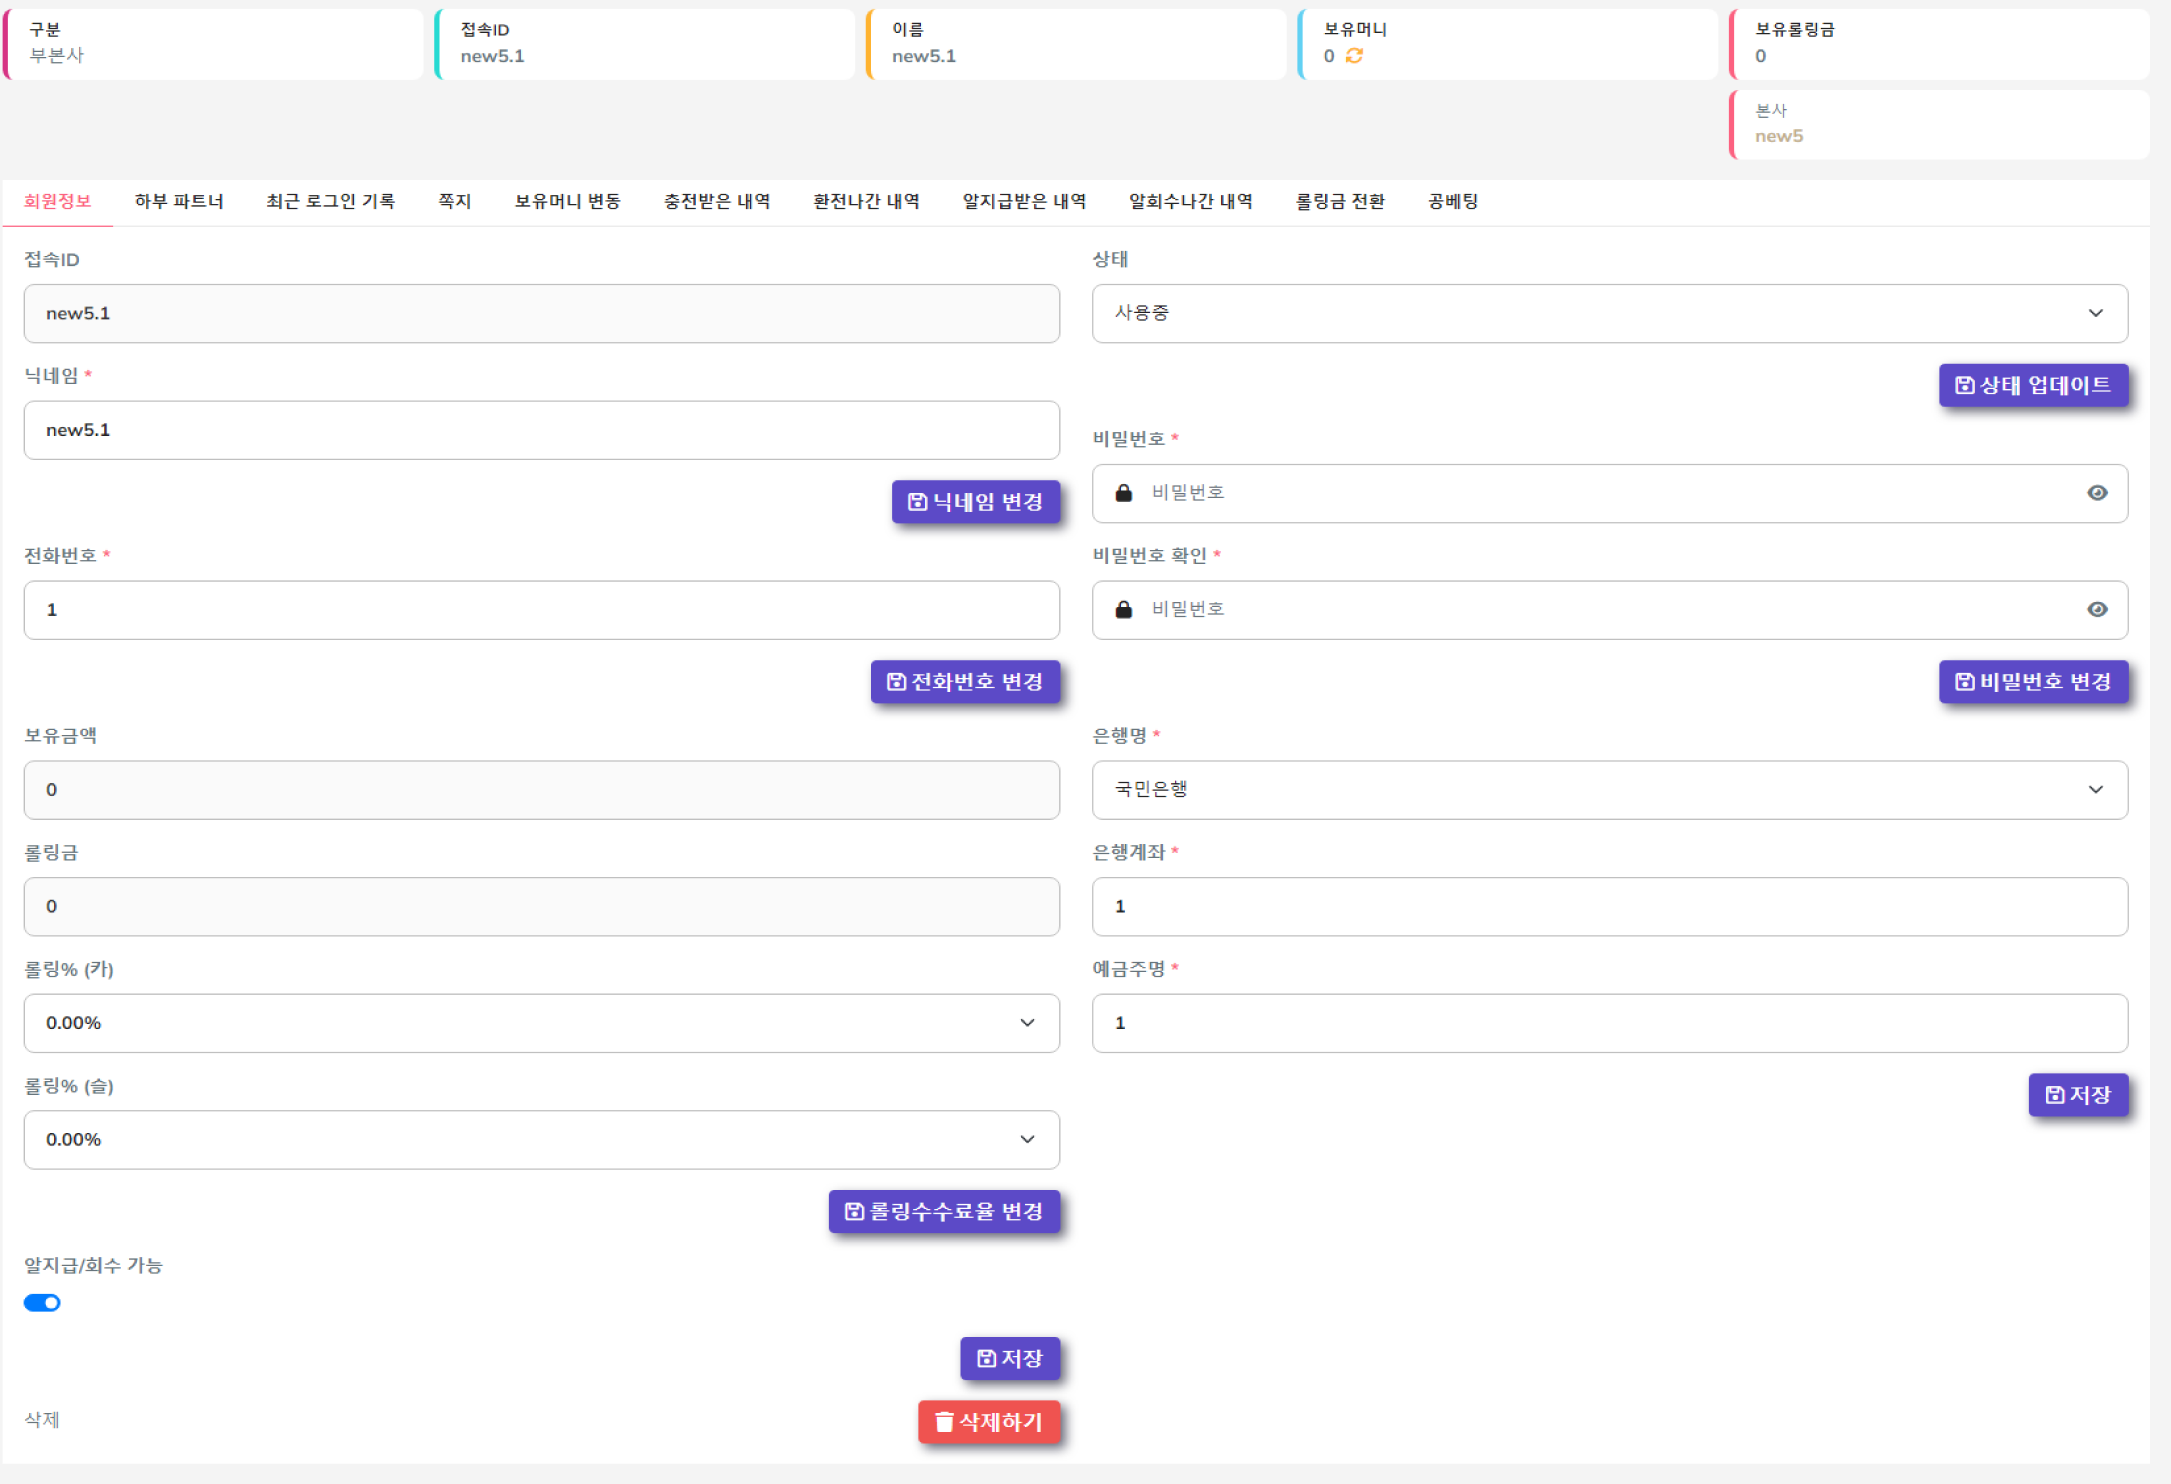Toggle the 알지급/회수 가능 switch
Screen dimensions: 2171x1484
[42, 1303]
